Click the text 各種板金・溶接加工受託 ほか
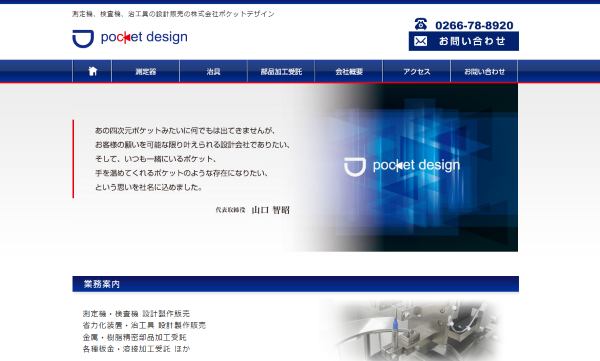The image size is (600, 361). pyautogui.click(x=136, y=349)
